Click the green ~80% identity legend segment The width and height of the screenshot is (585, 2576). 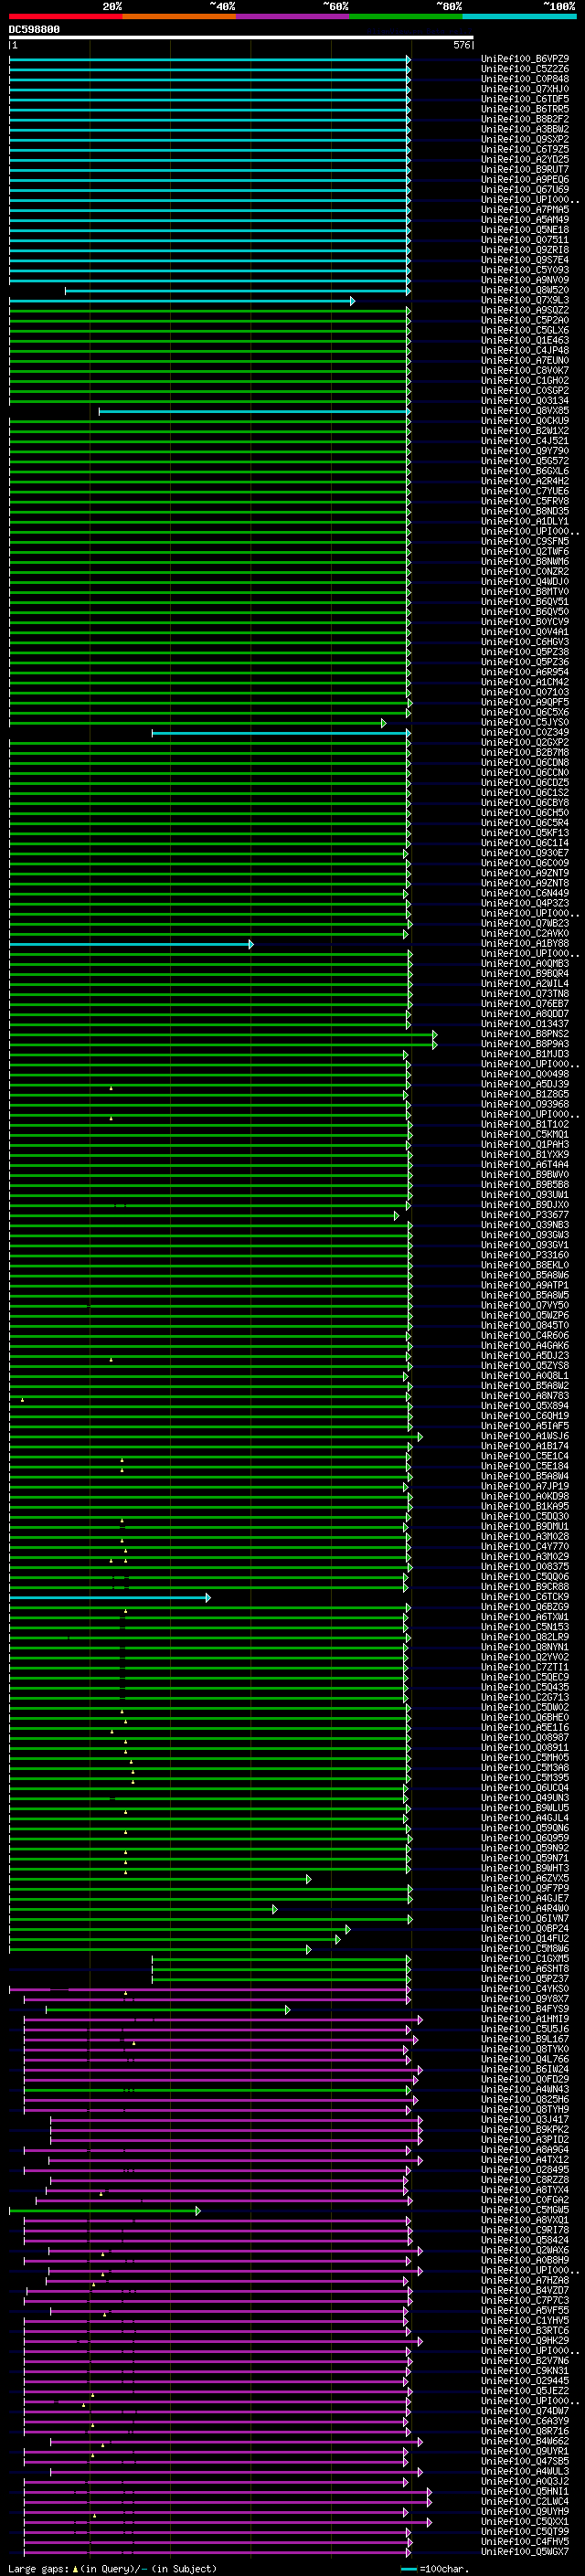coord(406,16)
